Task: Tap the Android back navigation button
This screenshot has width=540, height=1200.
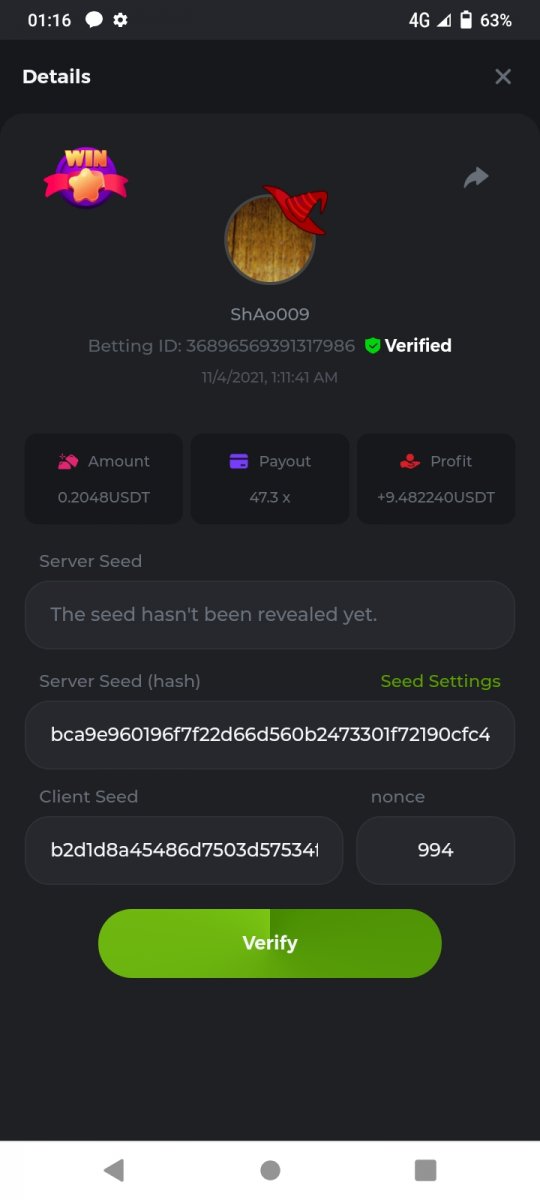Action: point(114,1170)
